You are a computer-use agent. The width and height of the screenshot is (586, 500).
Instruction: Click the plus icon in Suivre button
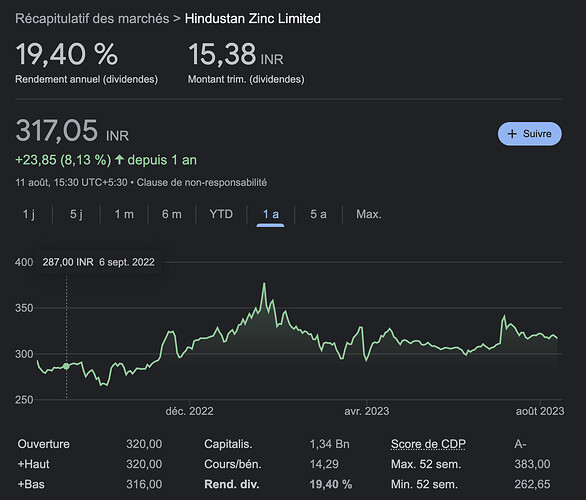(x=512, y=134)
